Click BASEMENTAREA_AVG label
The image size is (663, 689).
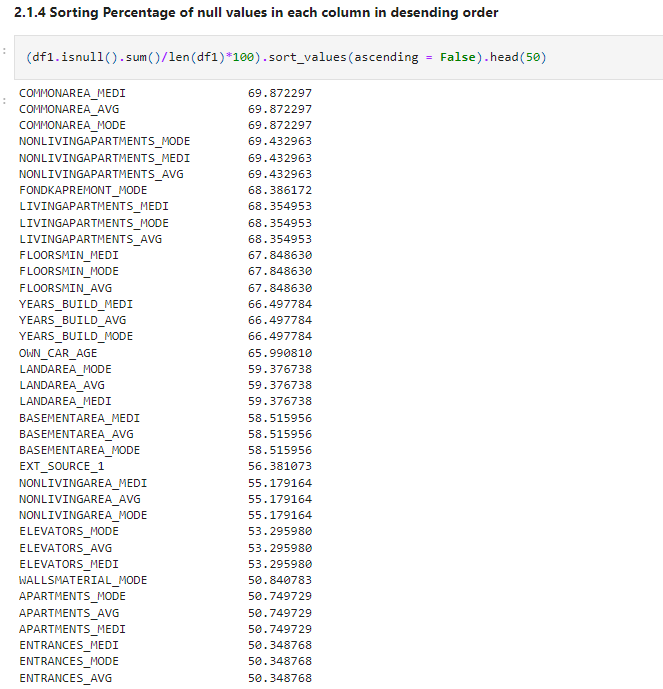[x=76, y=434]
